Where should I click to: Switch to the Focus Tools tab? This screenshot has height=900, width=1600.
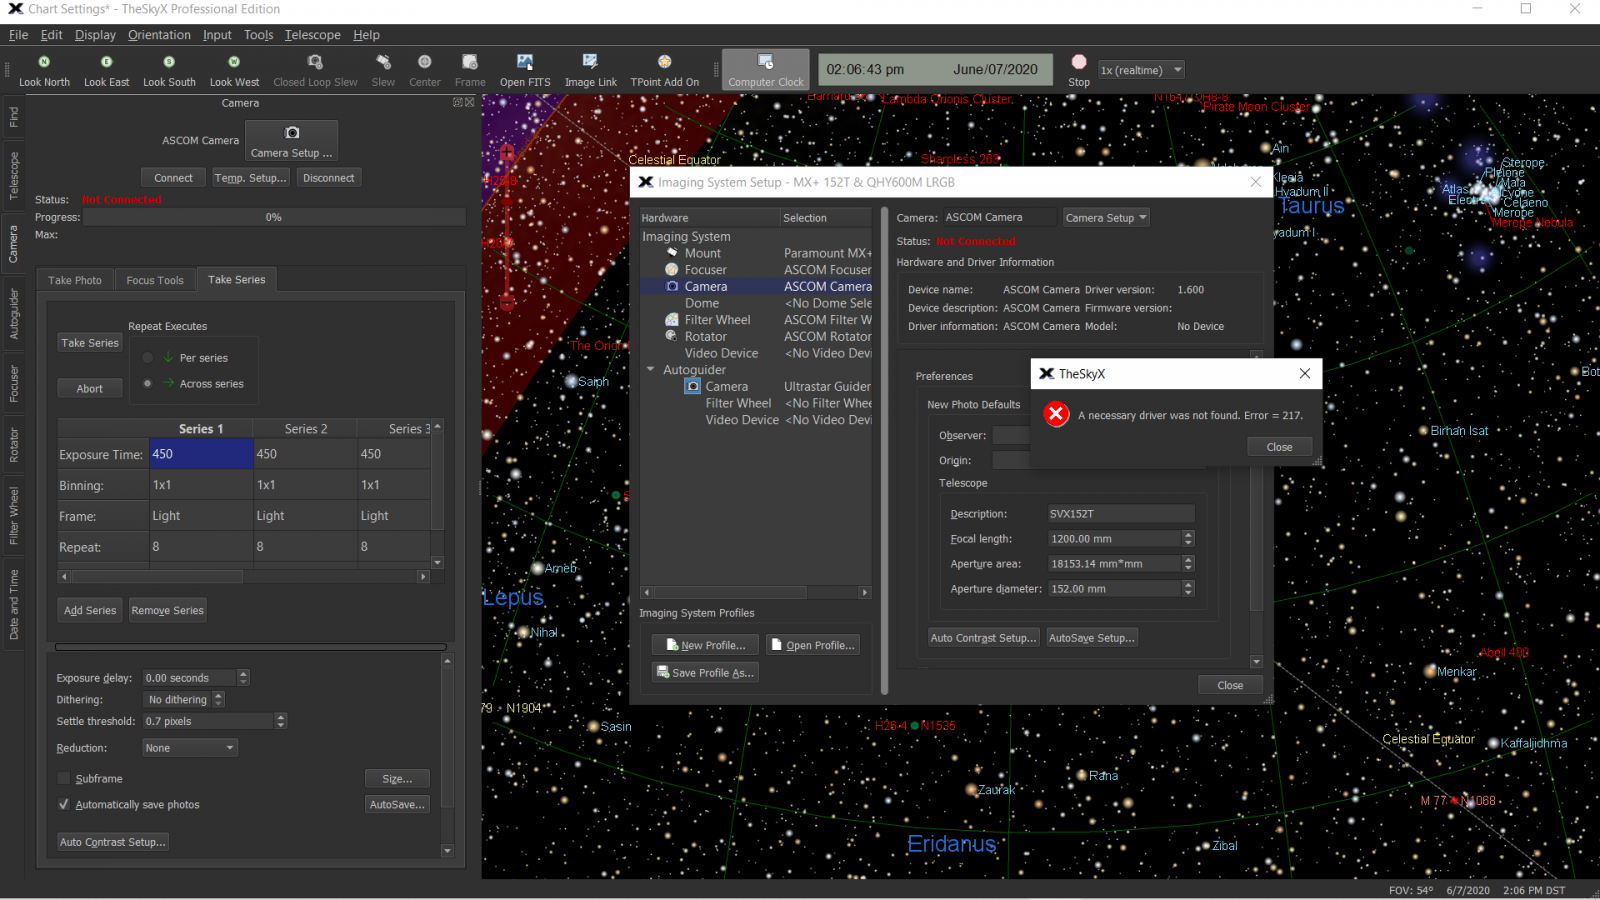tap(155, 281)
